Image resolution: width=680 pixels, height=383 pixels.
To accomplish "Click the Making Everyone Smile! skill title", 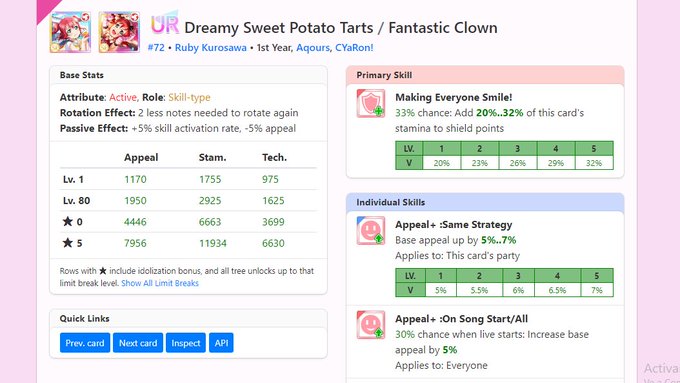I will click(454, 97).
